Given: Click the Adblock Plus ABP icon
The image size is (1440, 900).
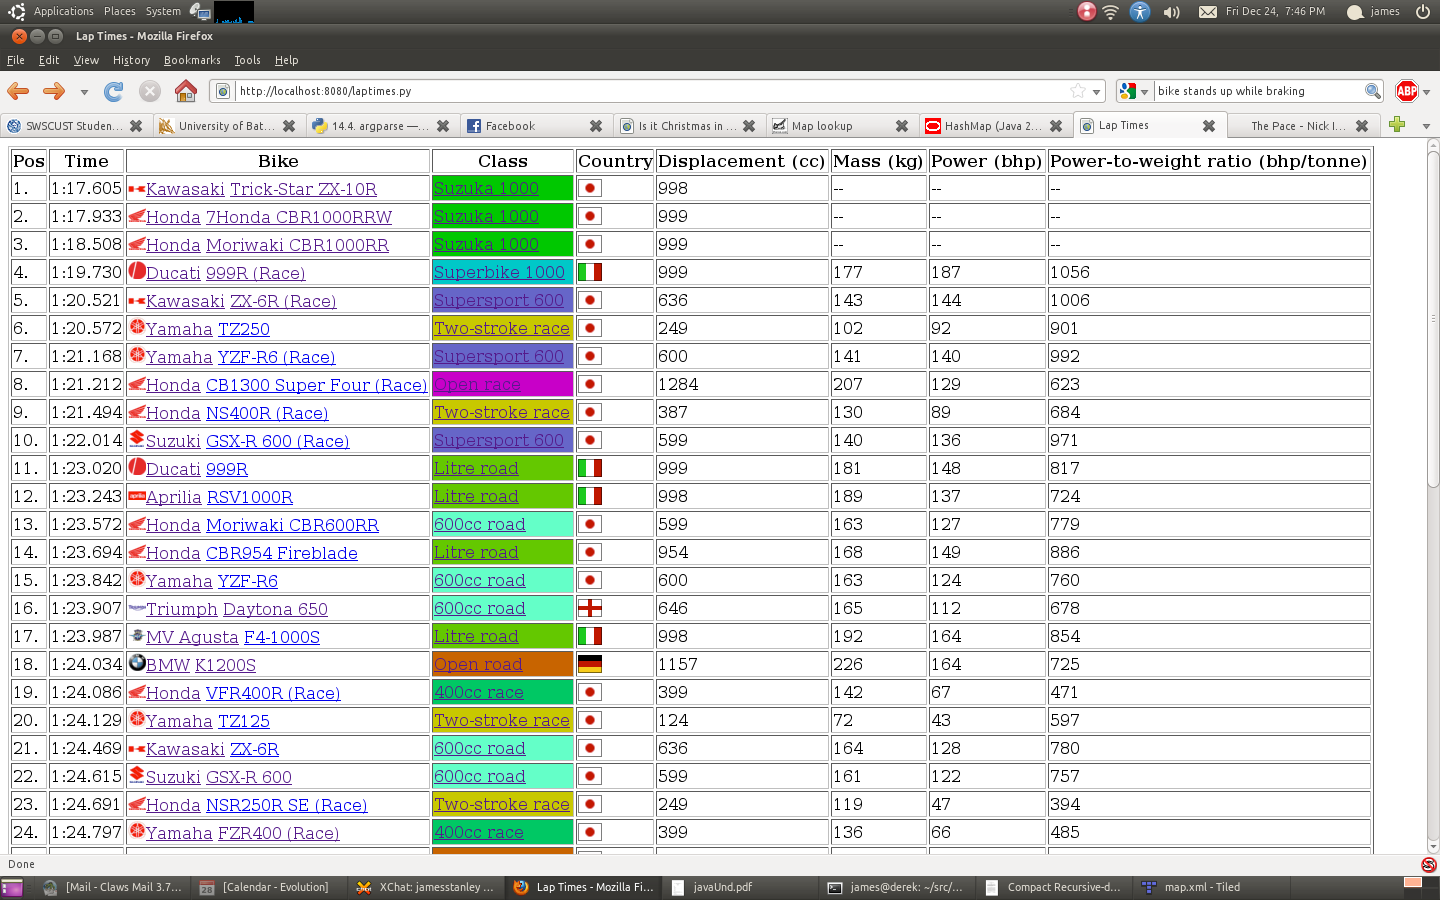Looking at the screenshot, I should [x=1406, y=91].
